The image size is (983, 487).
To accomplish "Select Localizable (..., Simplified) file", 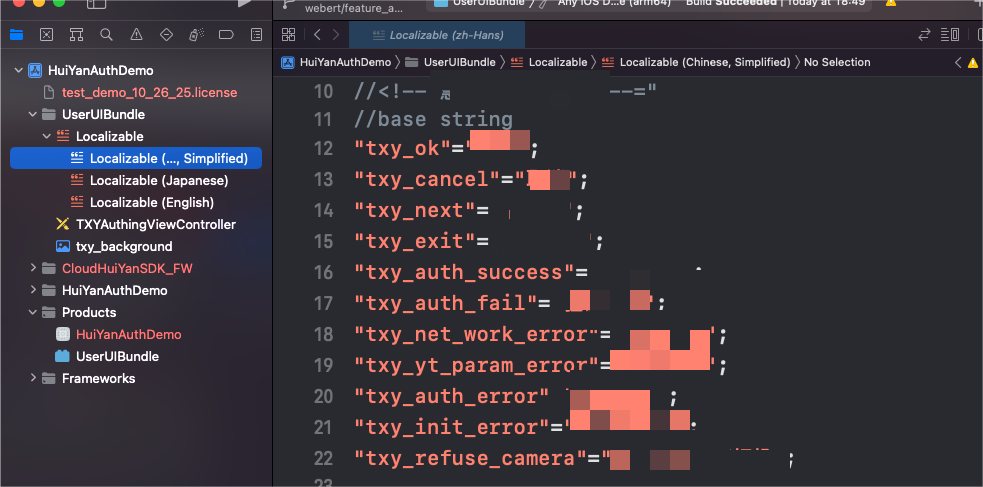I will [136, 159].
